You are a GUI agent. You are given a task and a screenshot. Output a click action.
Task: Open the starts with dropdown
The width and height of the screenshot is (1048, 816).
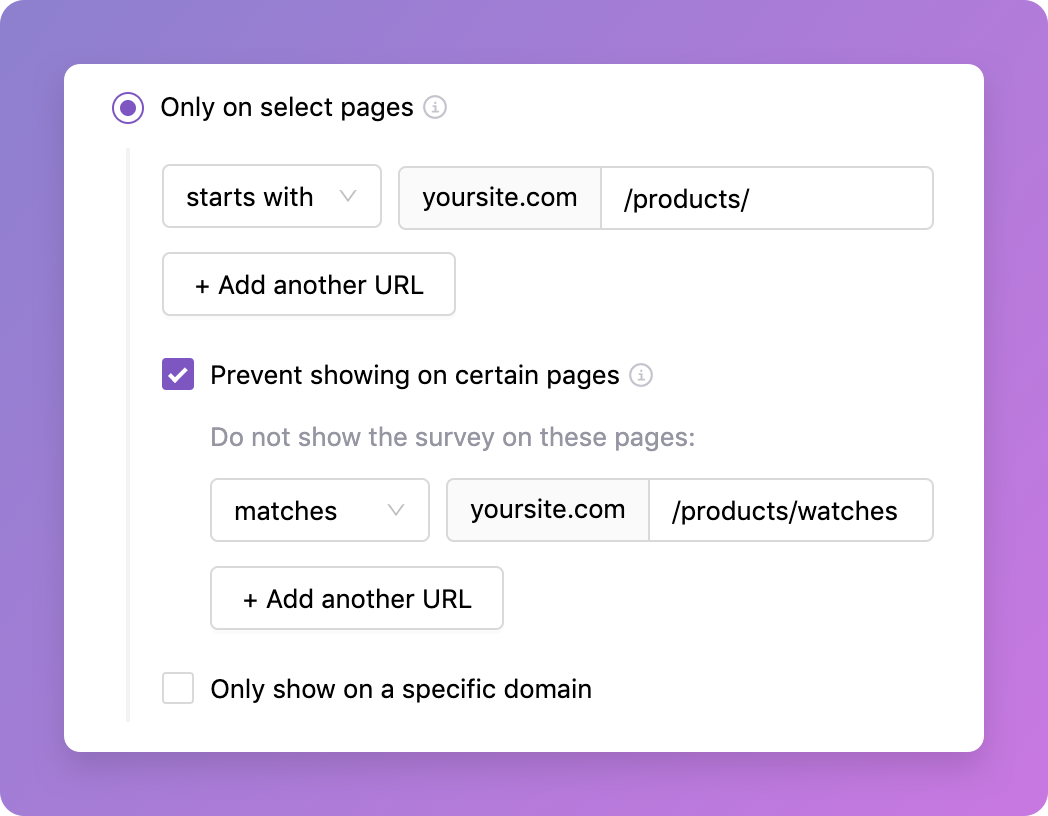click(271, 196)
